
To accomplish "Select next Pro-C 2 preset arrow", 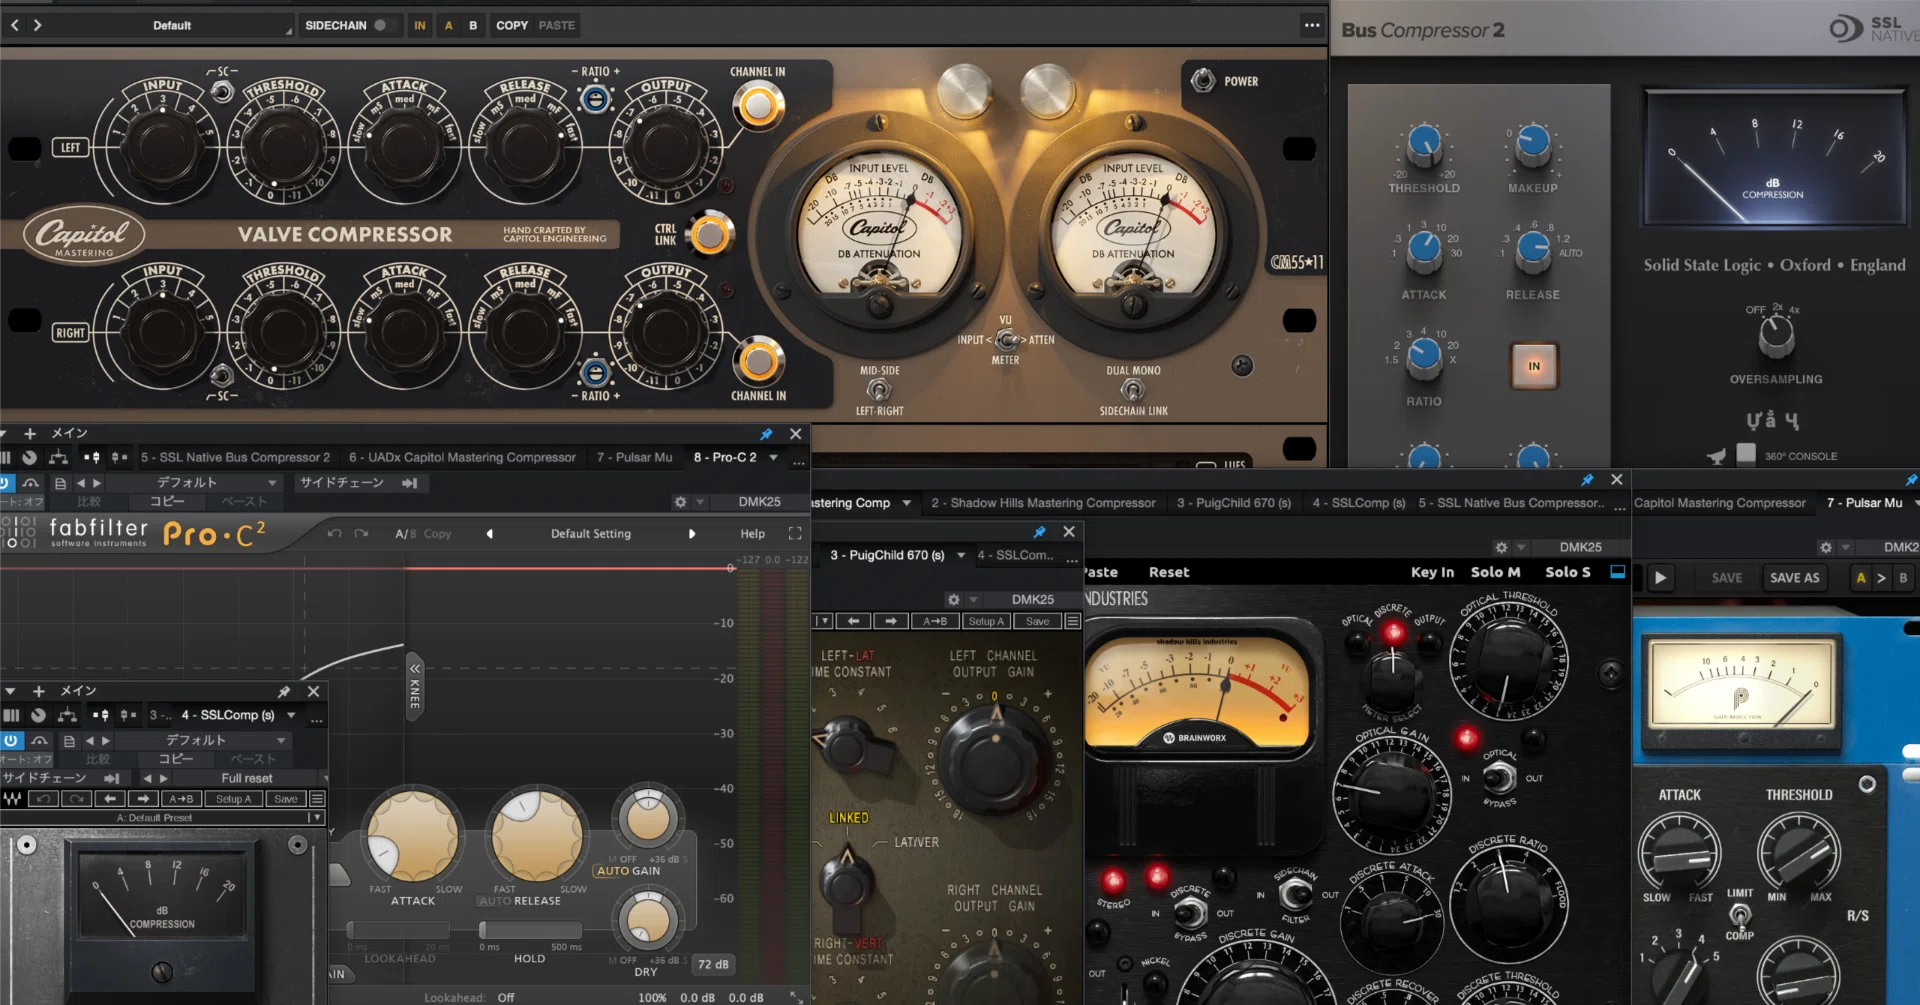I will tap(692, 534).
